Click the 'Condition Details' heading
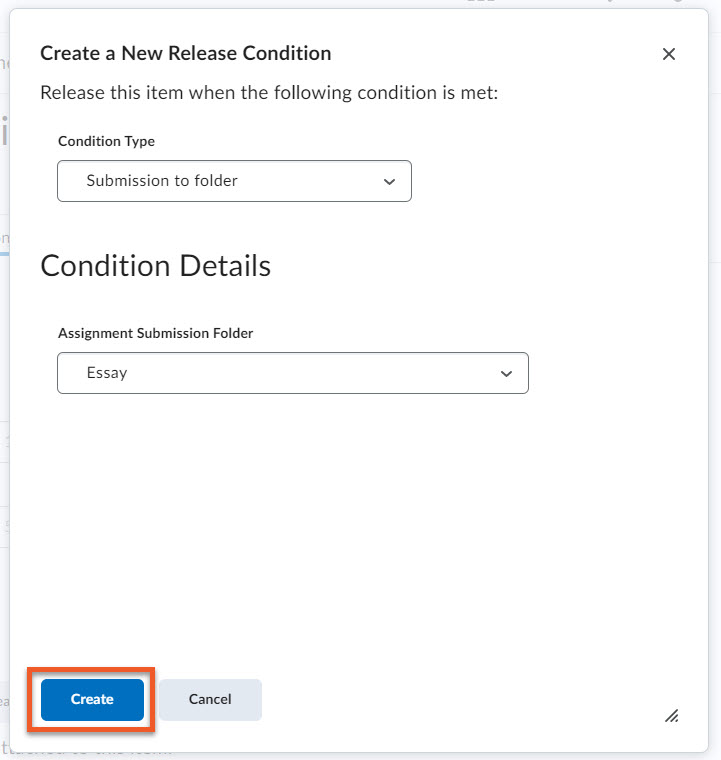The width and height of the screenshot is (721, 760). [x=155, y=265]
